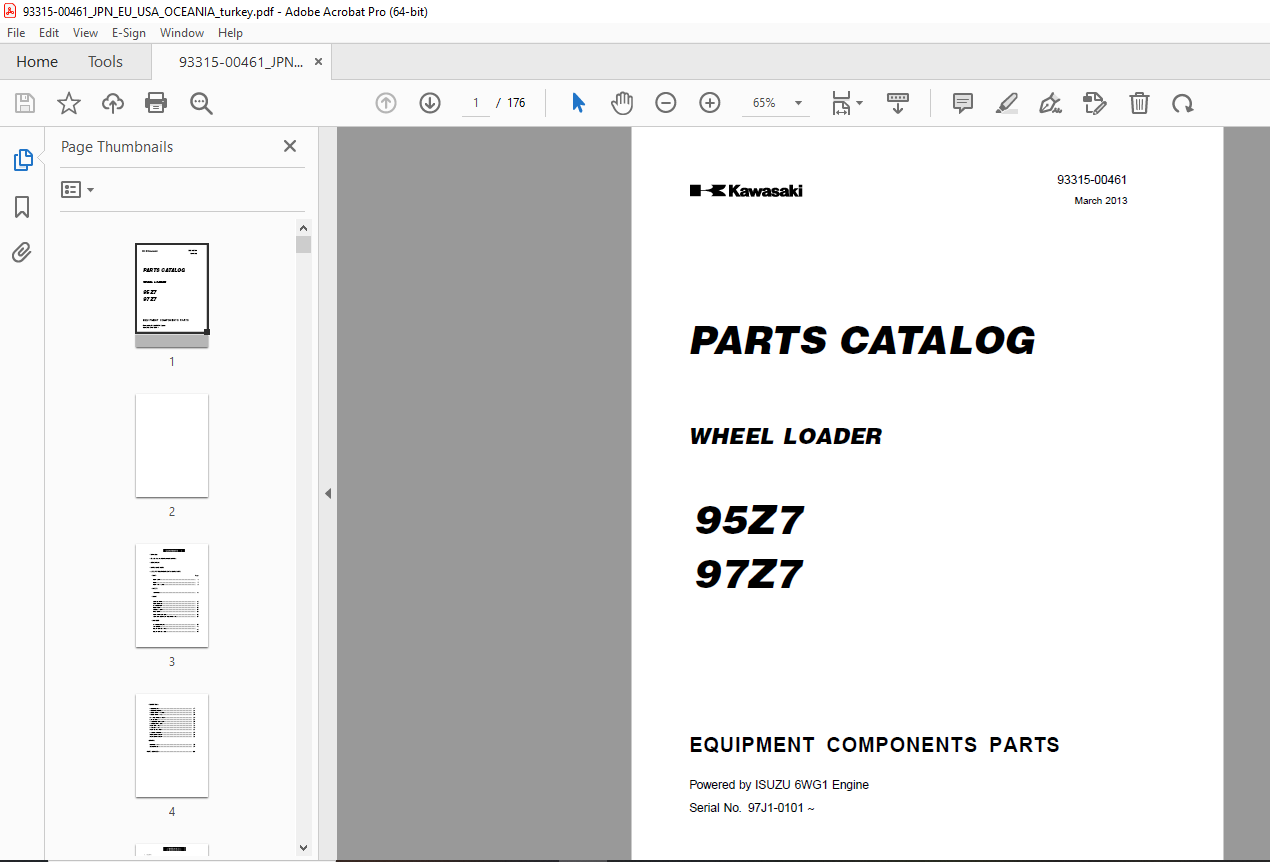The image size is (1270, 862).
Task: Open the Help menu
Action: coord(230,32)
